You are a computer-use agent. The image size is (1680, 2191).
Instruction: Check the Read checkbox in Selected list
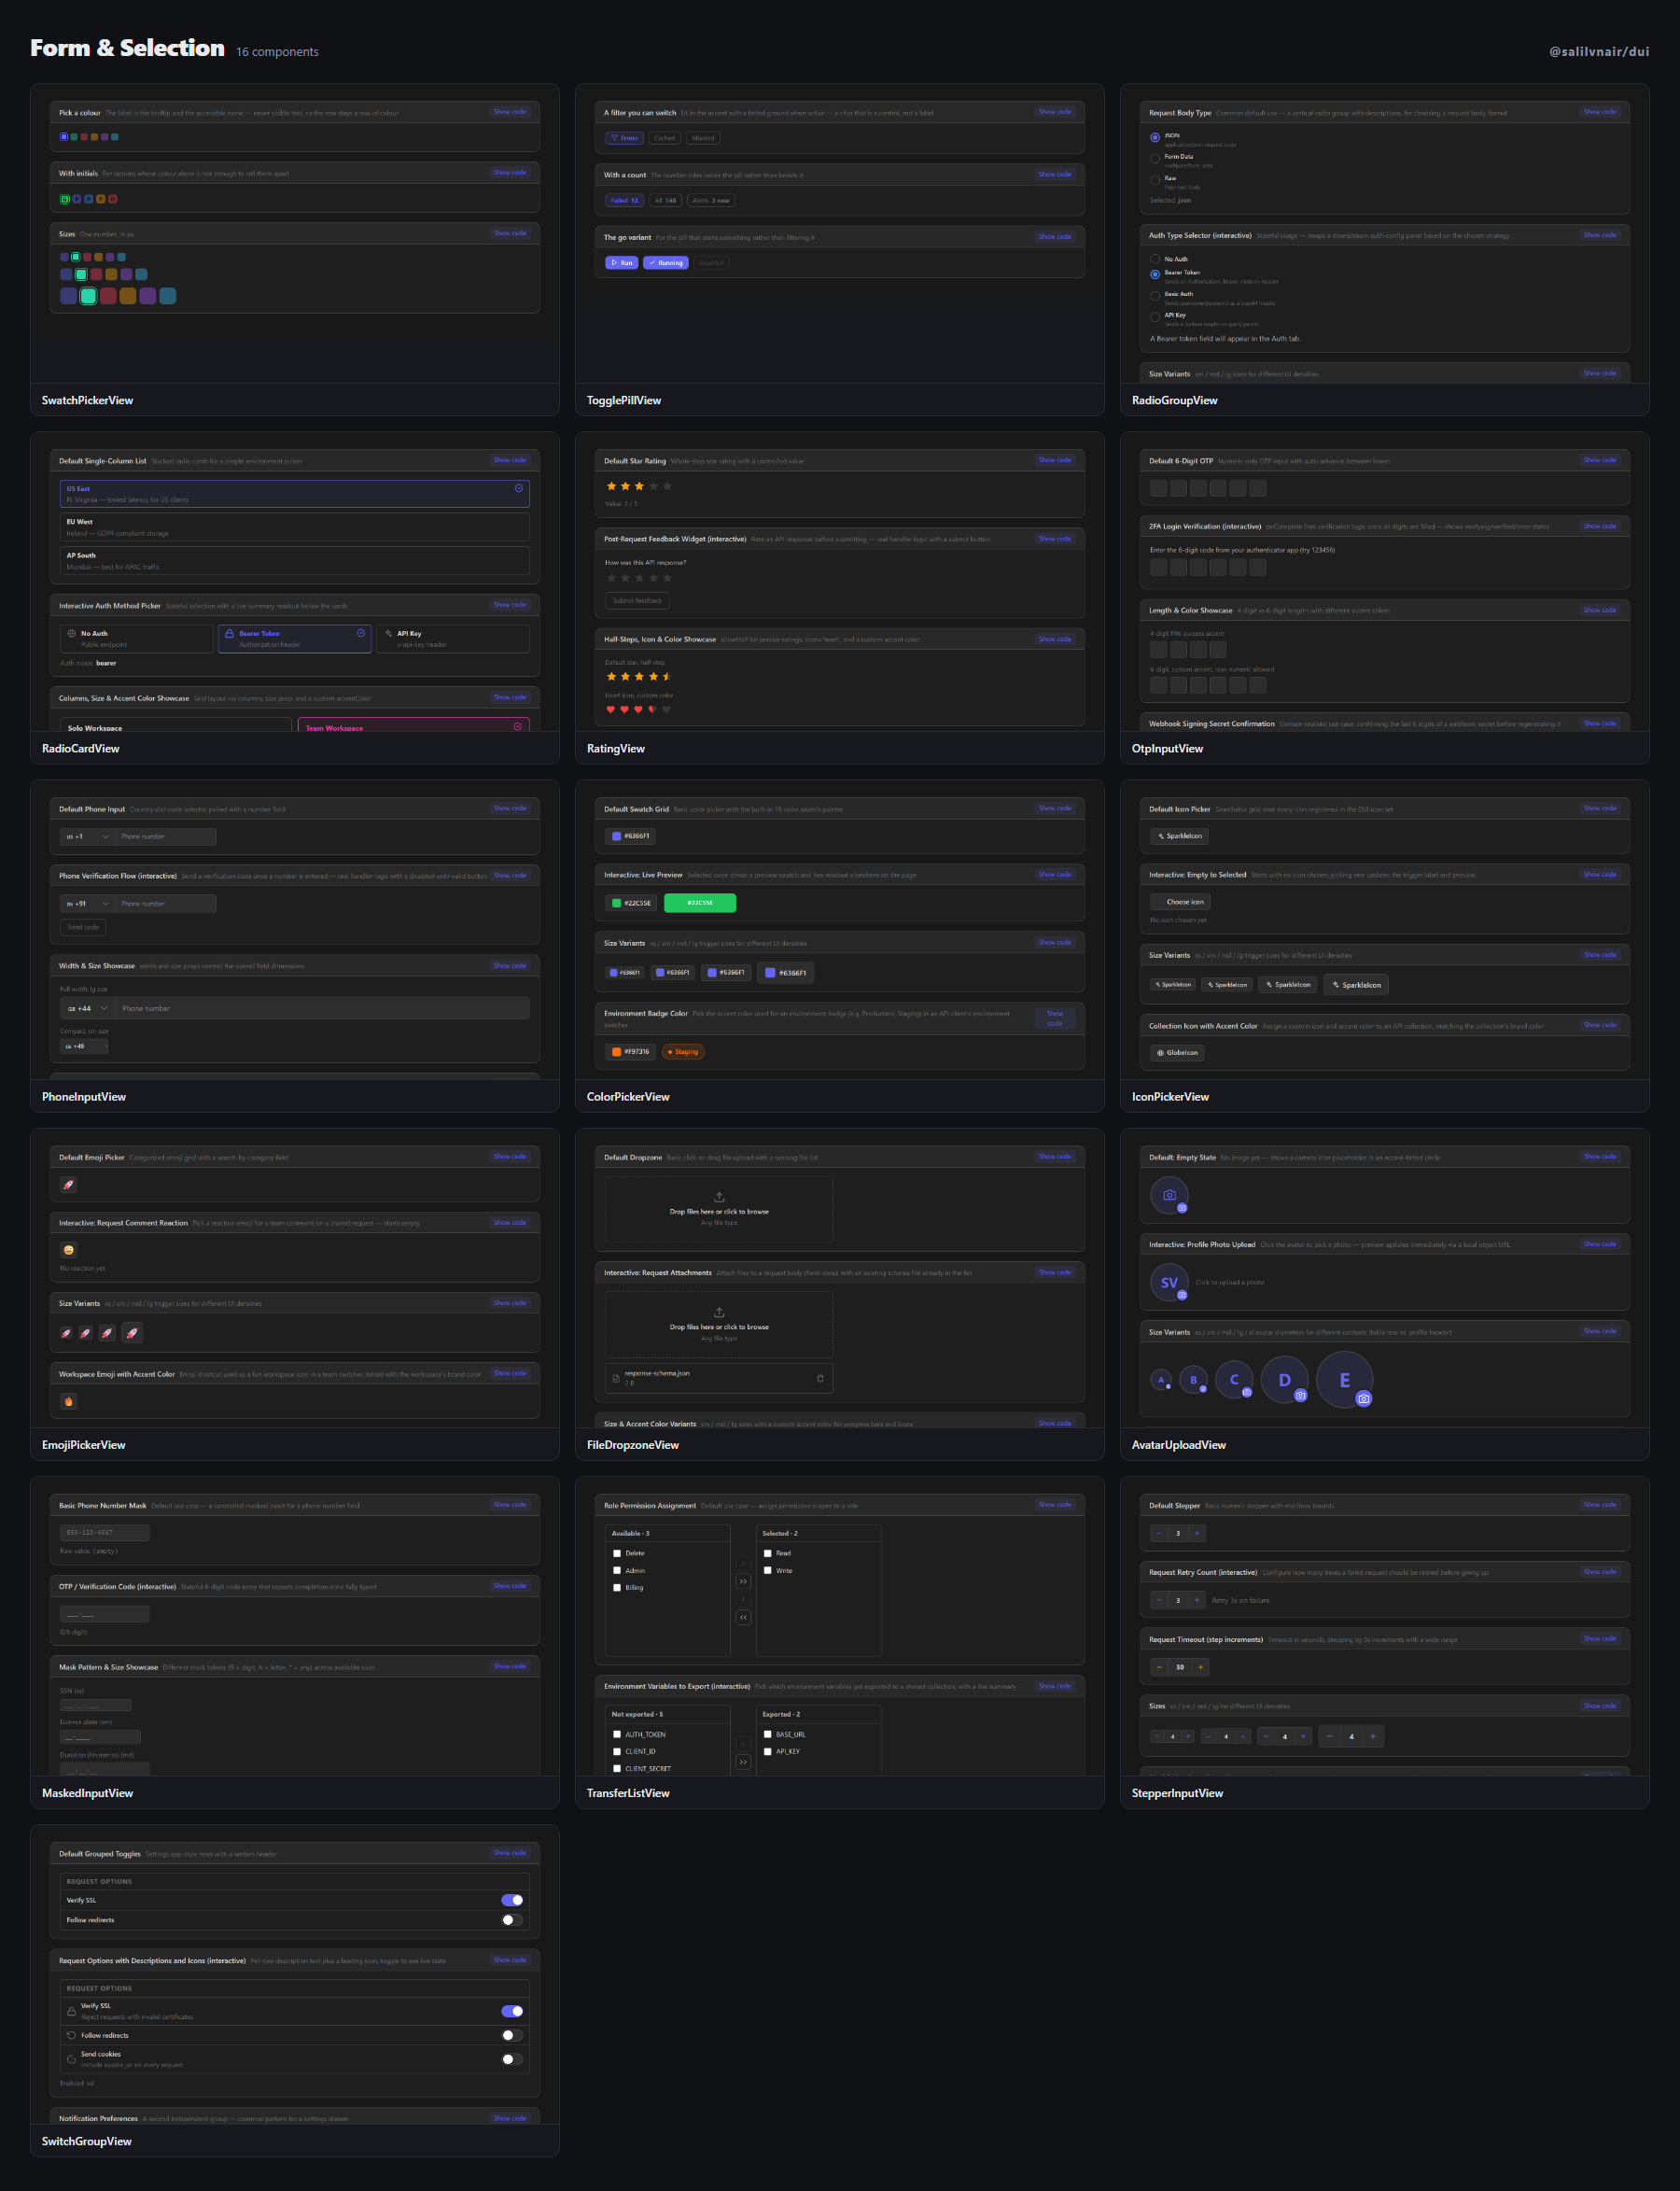click(x=767, y=1553)
